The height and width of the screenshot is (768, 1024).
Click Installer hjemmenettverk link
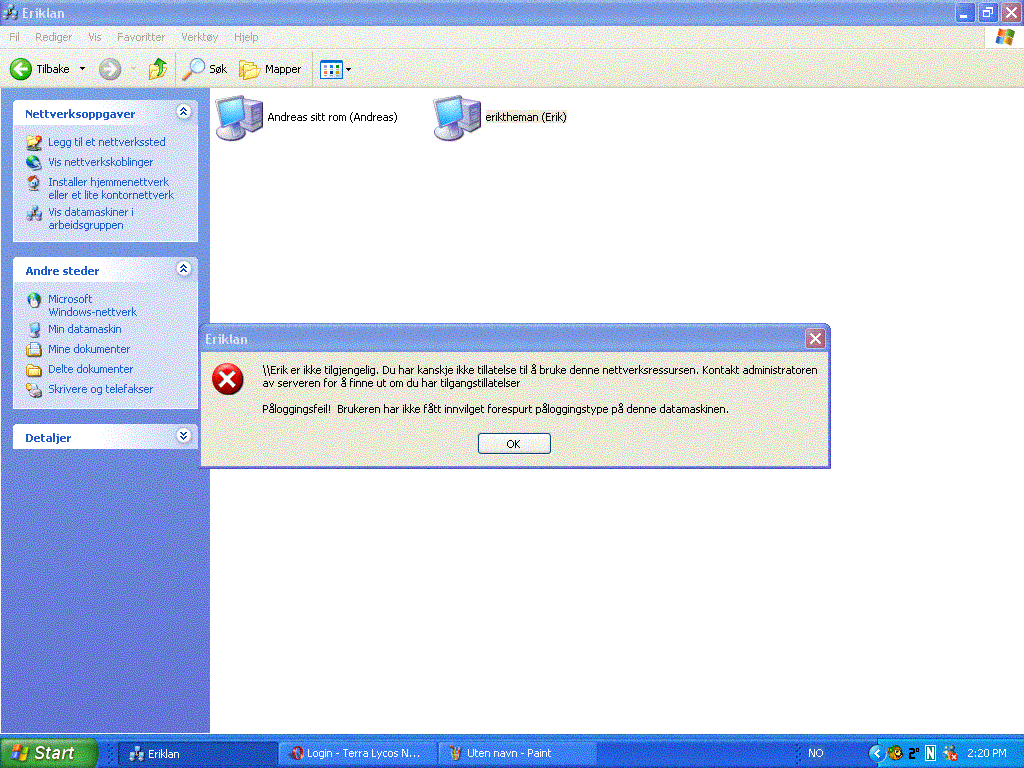point(111,188)
